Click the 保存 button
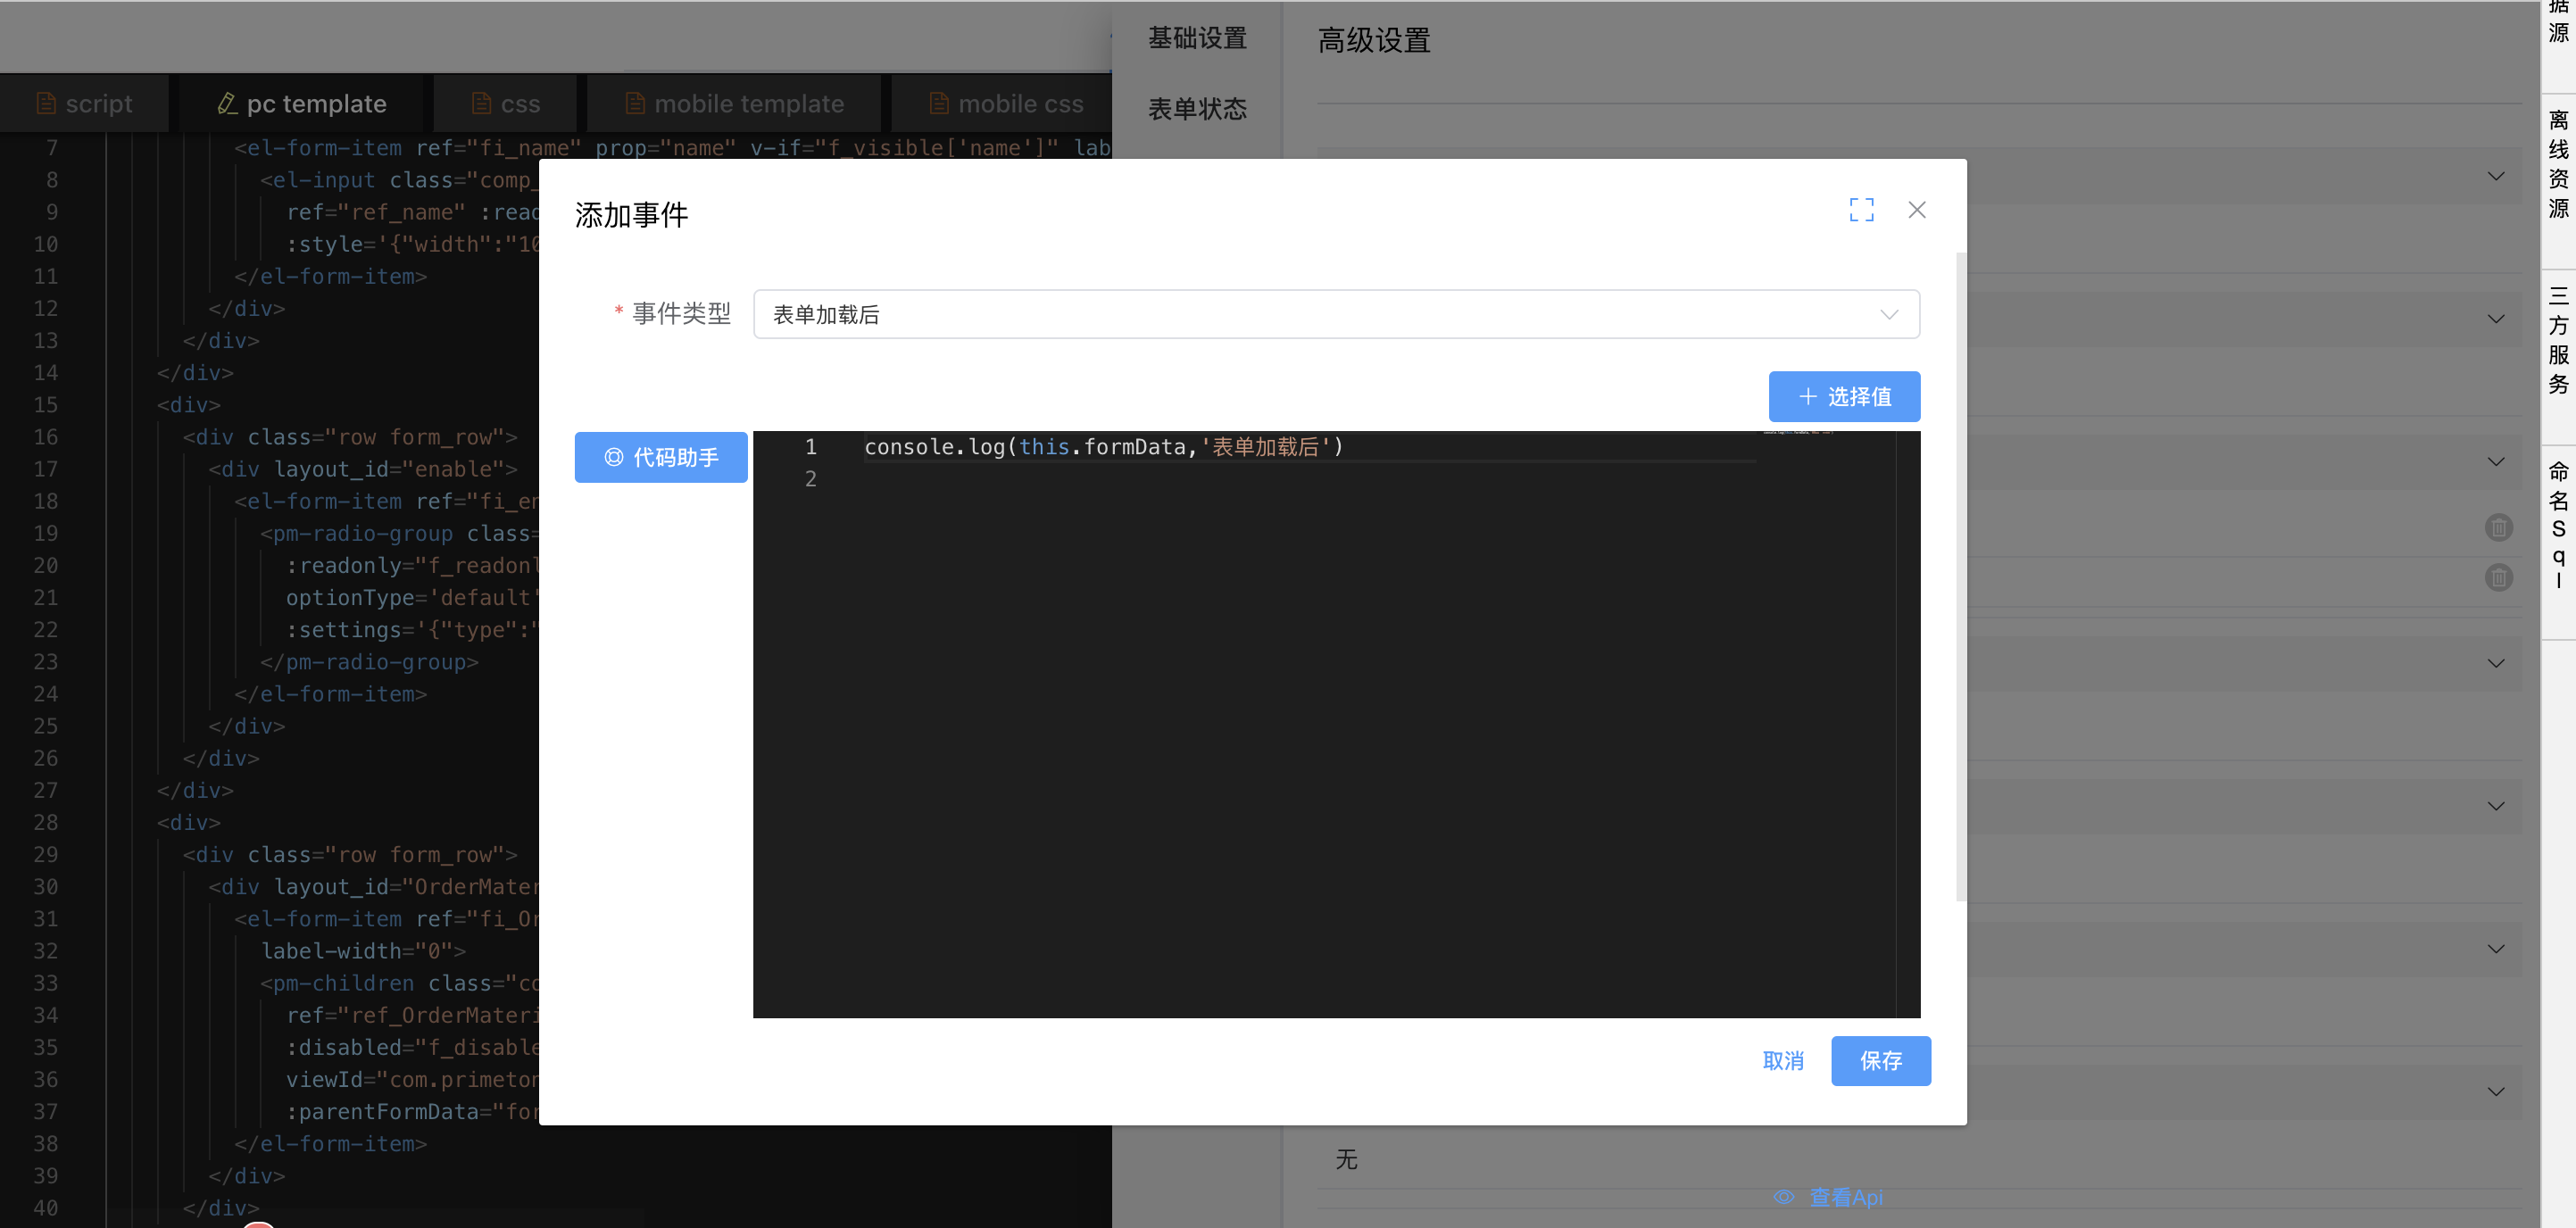2576x1228 pixels. point(1880,1060)
